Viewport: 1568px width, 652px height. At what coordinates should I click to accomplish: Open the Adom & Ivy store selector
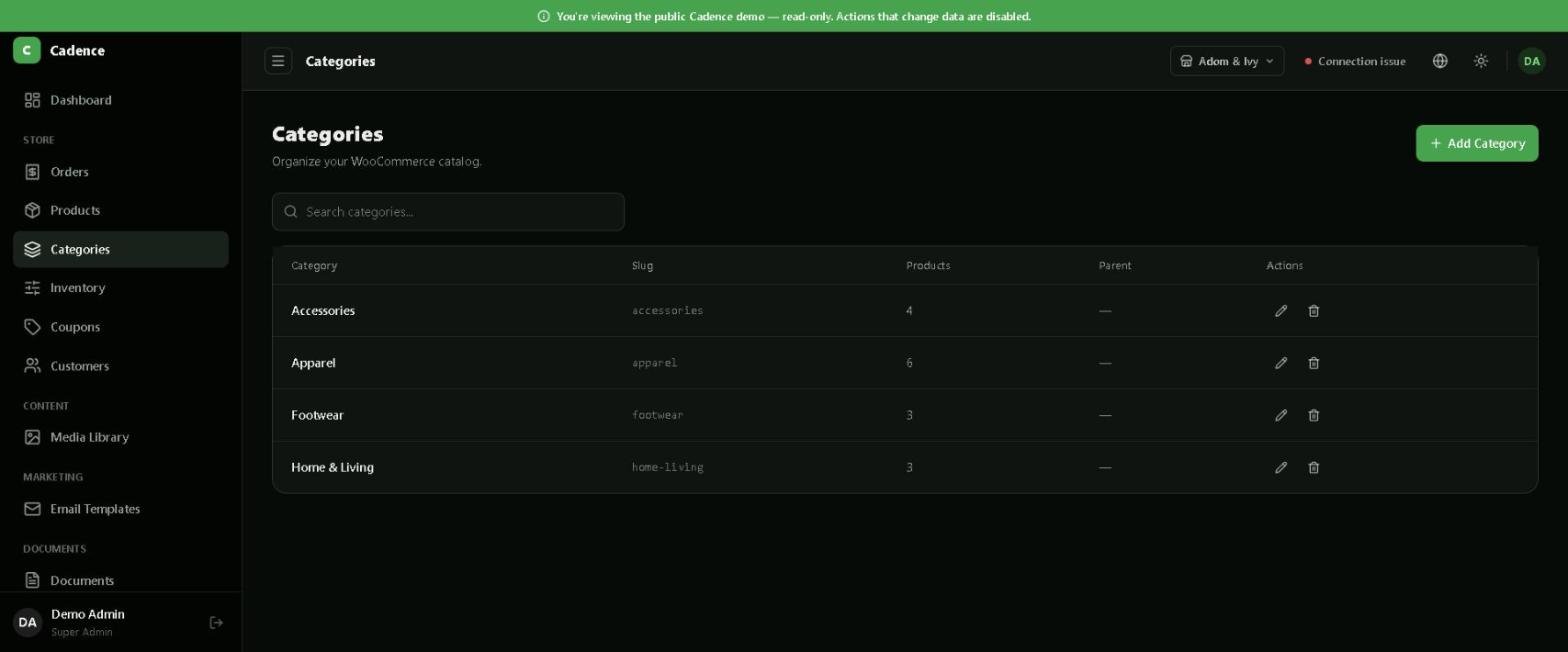point(1227,61)
